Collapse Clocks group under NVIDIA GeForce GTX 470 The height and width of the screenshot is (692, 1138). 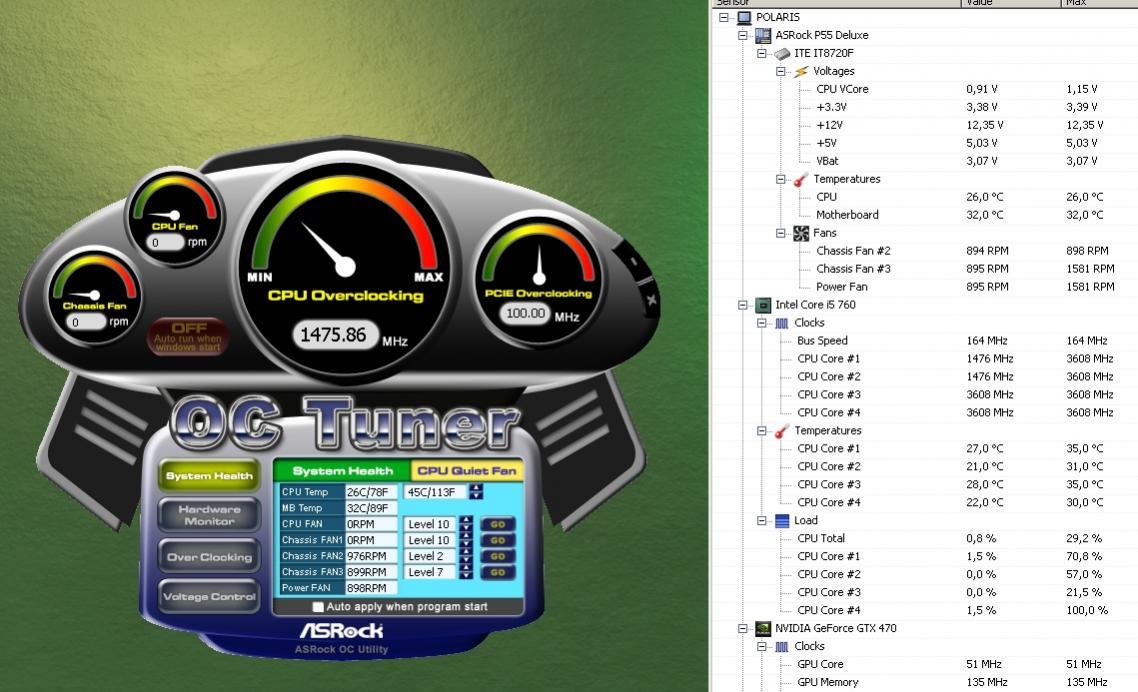761,646
